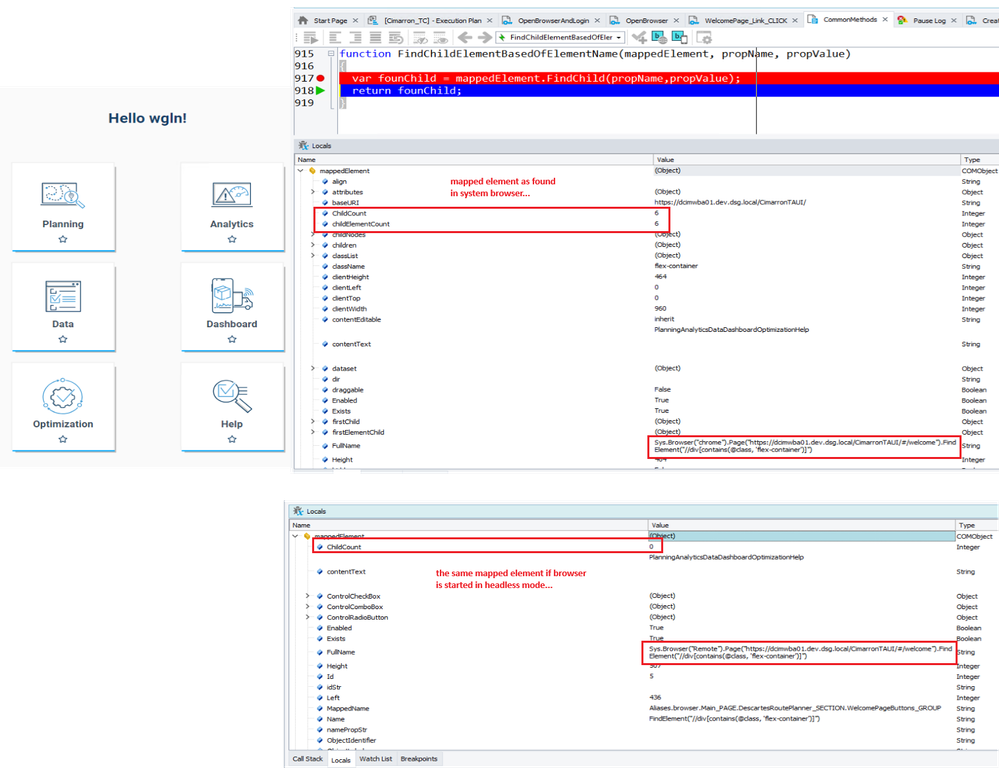Toggle the Help favorite star
This screenshot has width=999, height=779.
click(232, 440)
